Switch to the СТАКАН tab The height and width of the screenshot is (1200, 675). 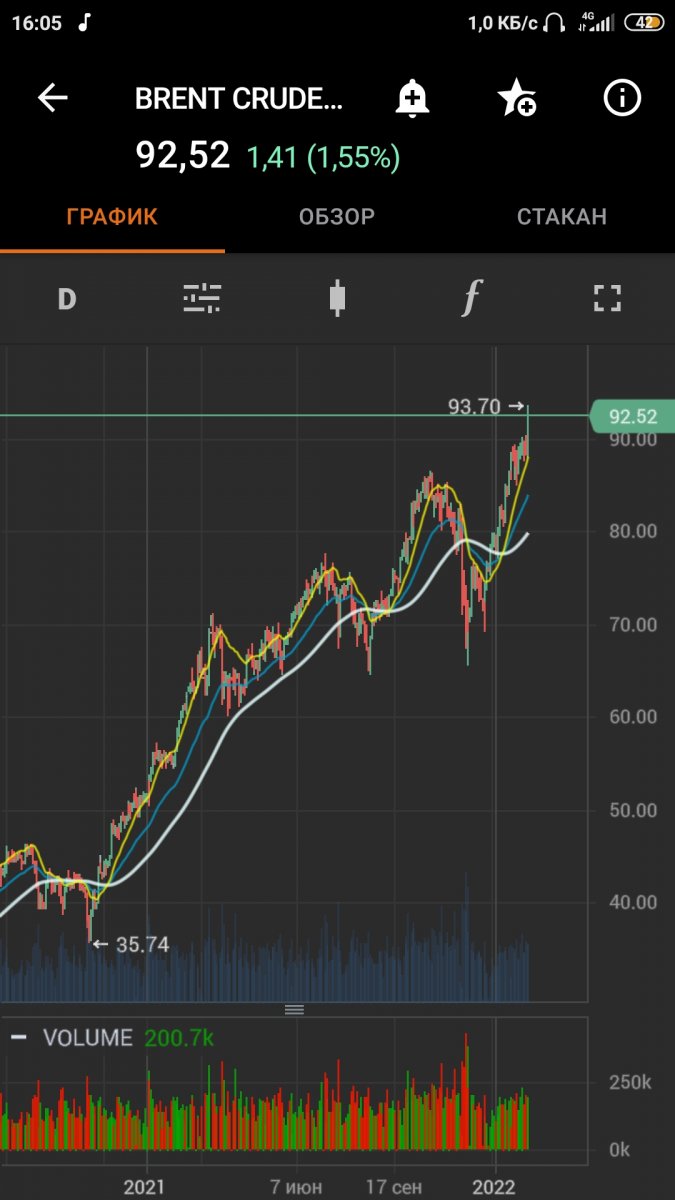(x=561, y=217)
